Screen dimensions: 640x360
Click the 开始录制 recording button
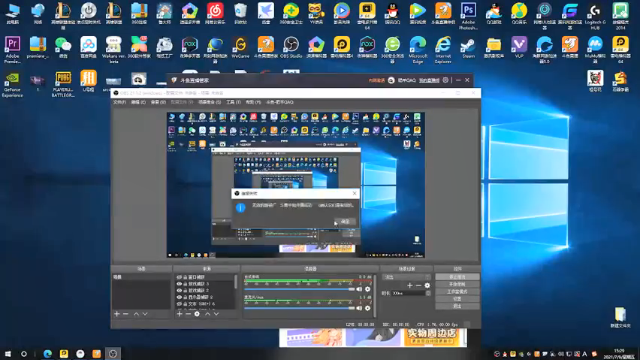tap(457, 284)
